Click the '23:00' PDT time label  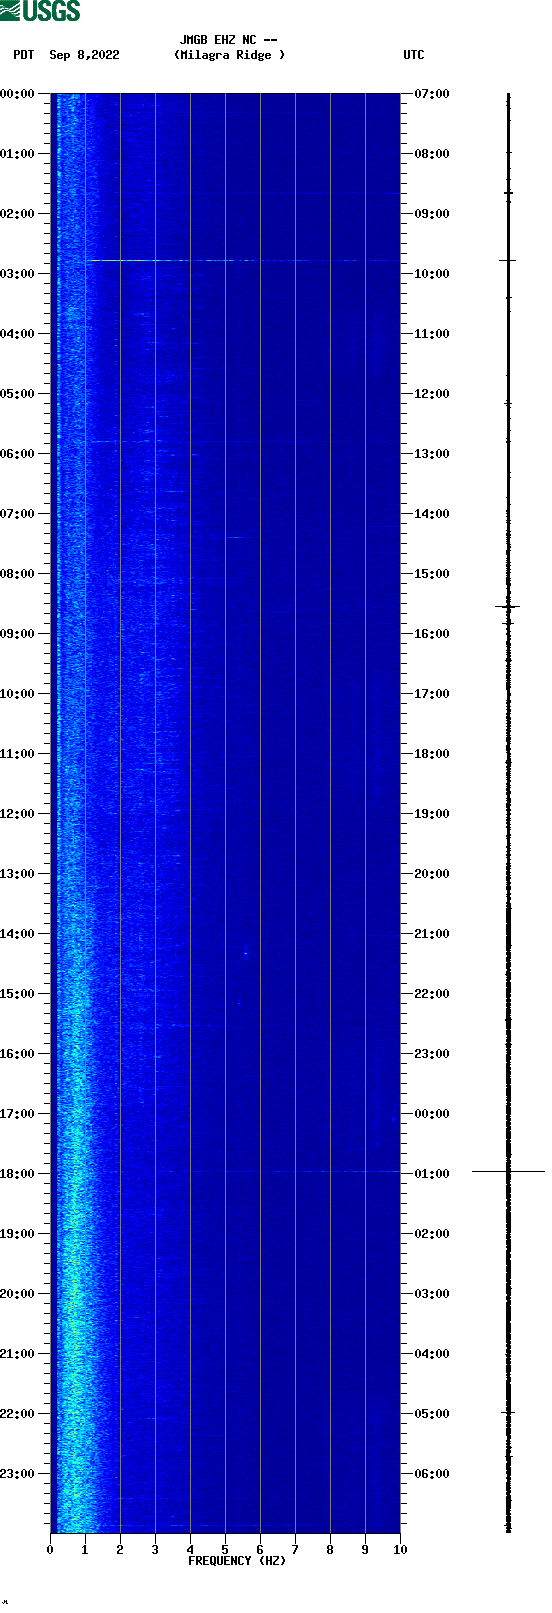18,1474
